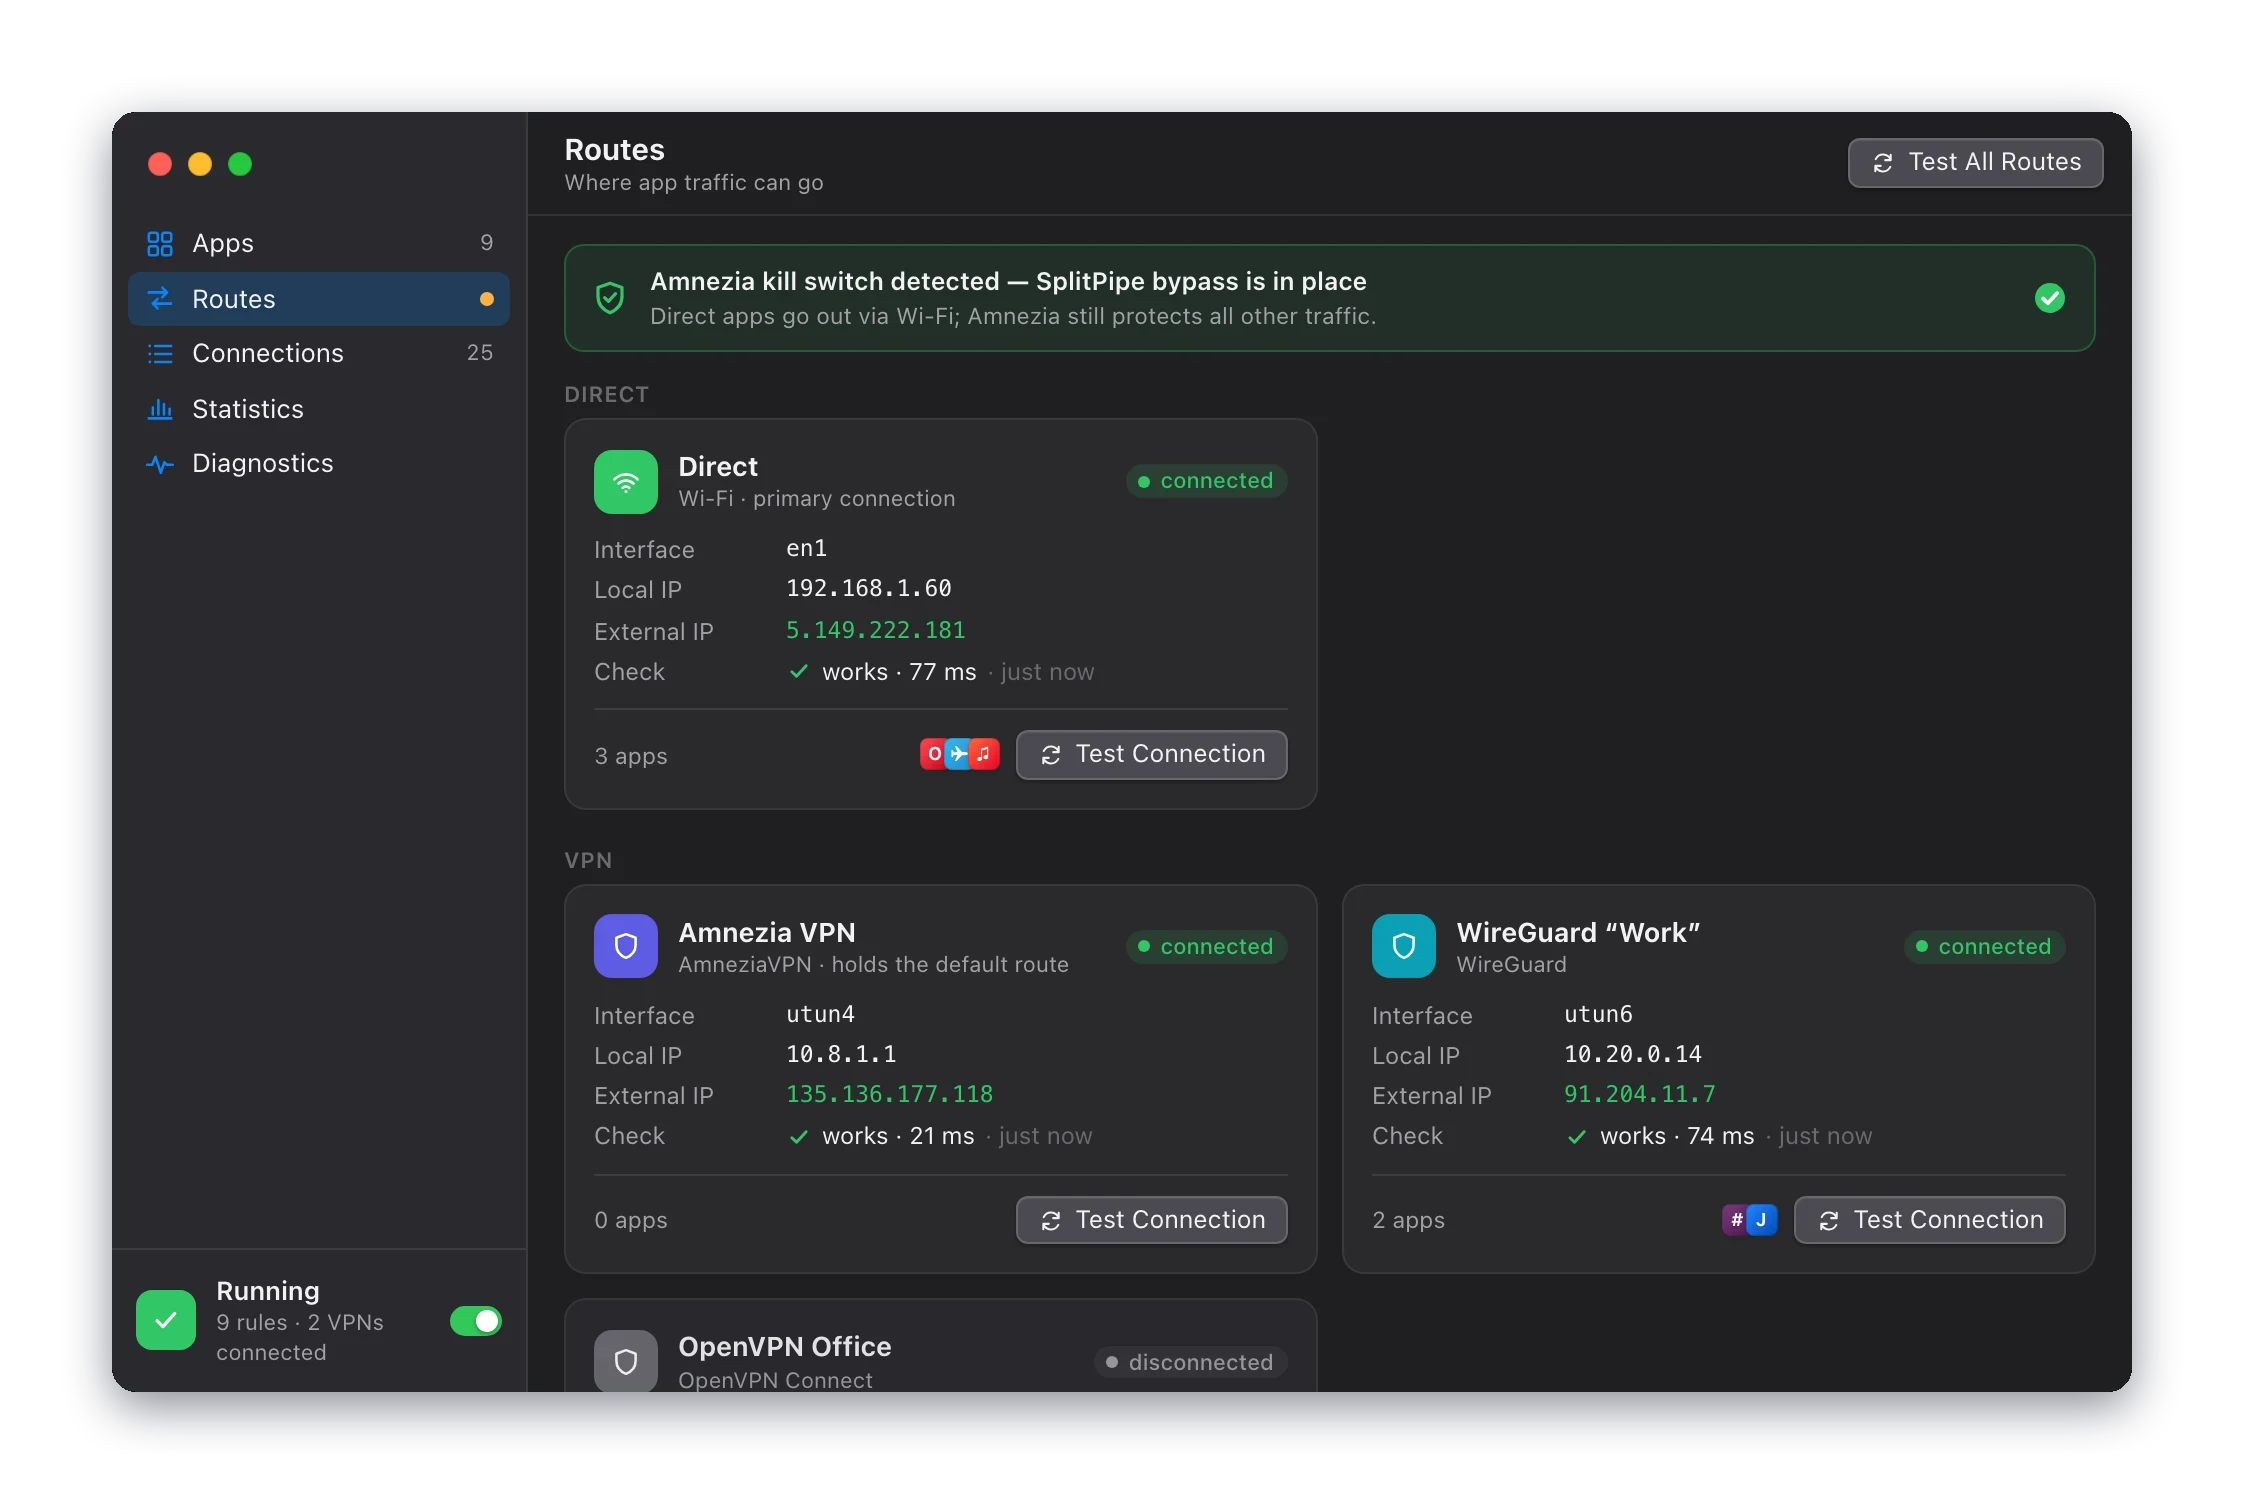
Task: Click the "3 apps" label on Direct card
Action: [x=630, y=756]
